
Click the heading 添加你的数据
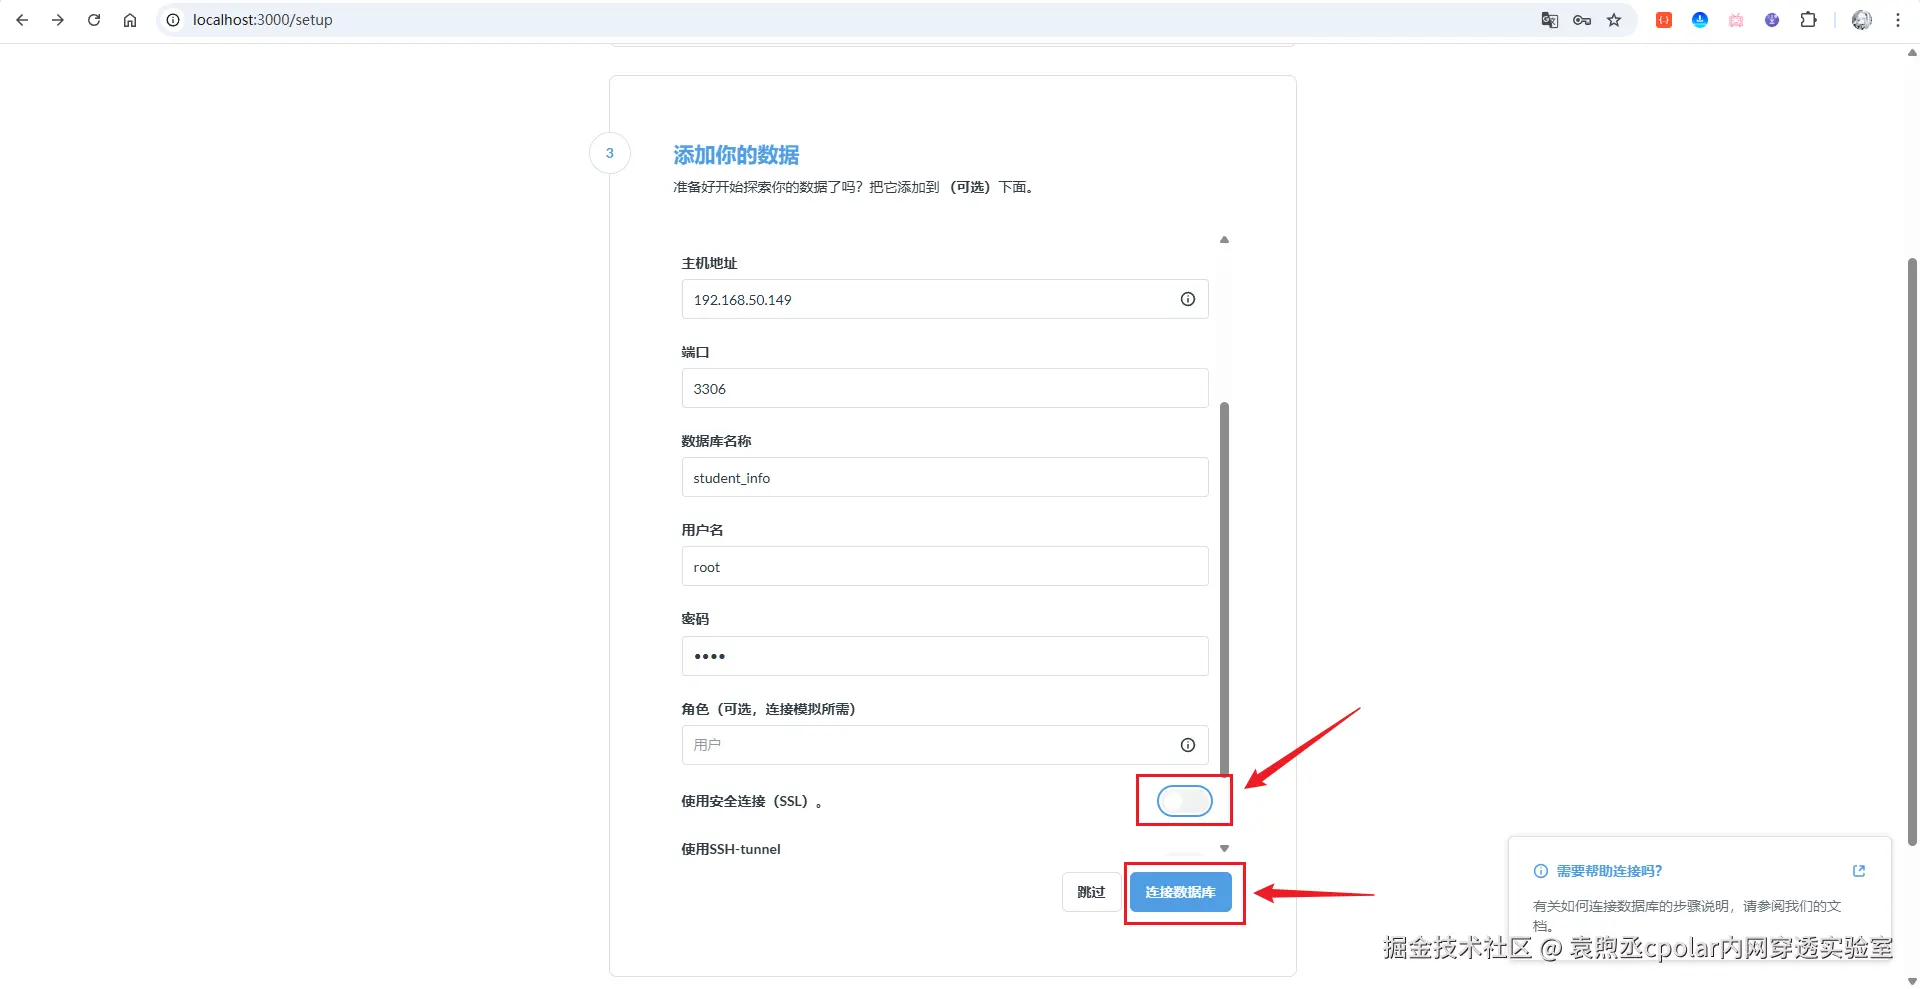coord(736,155)
